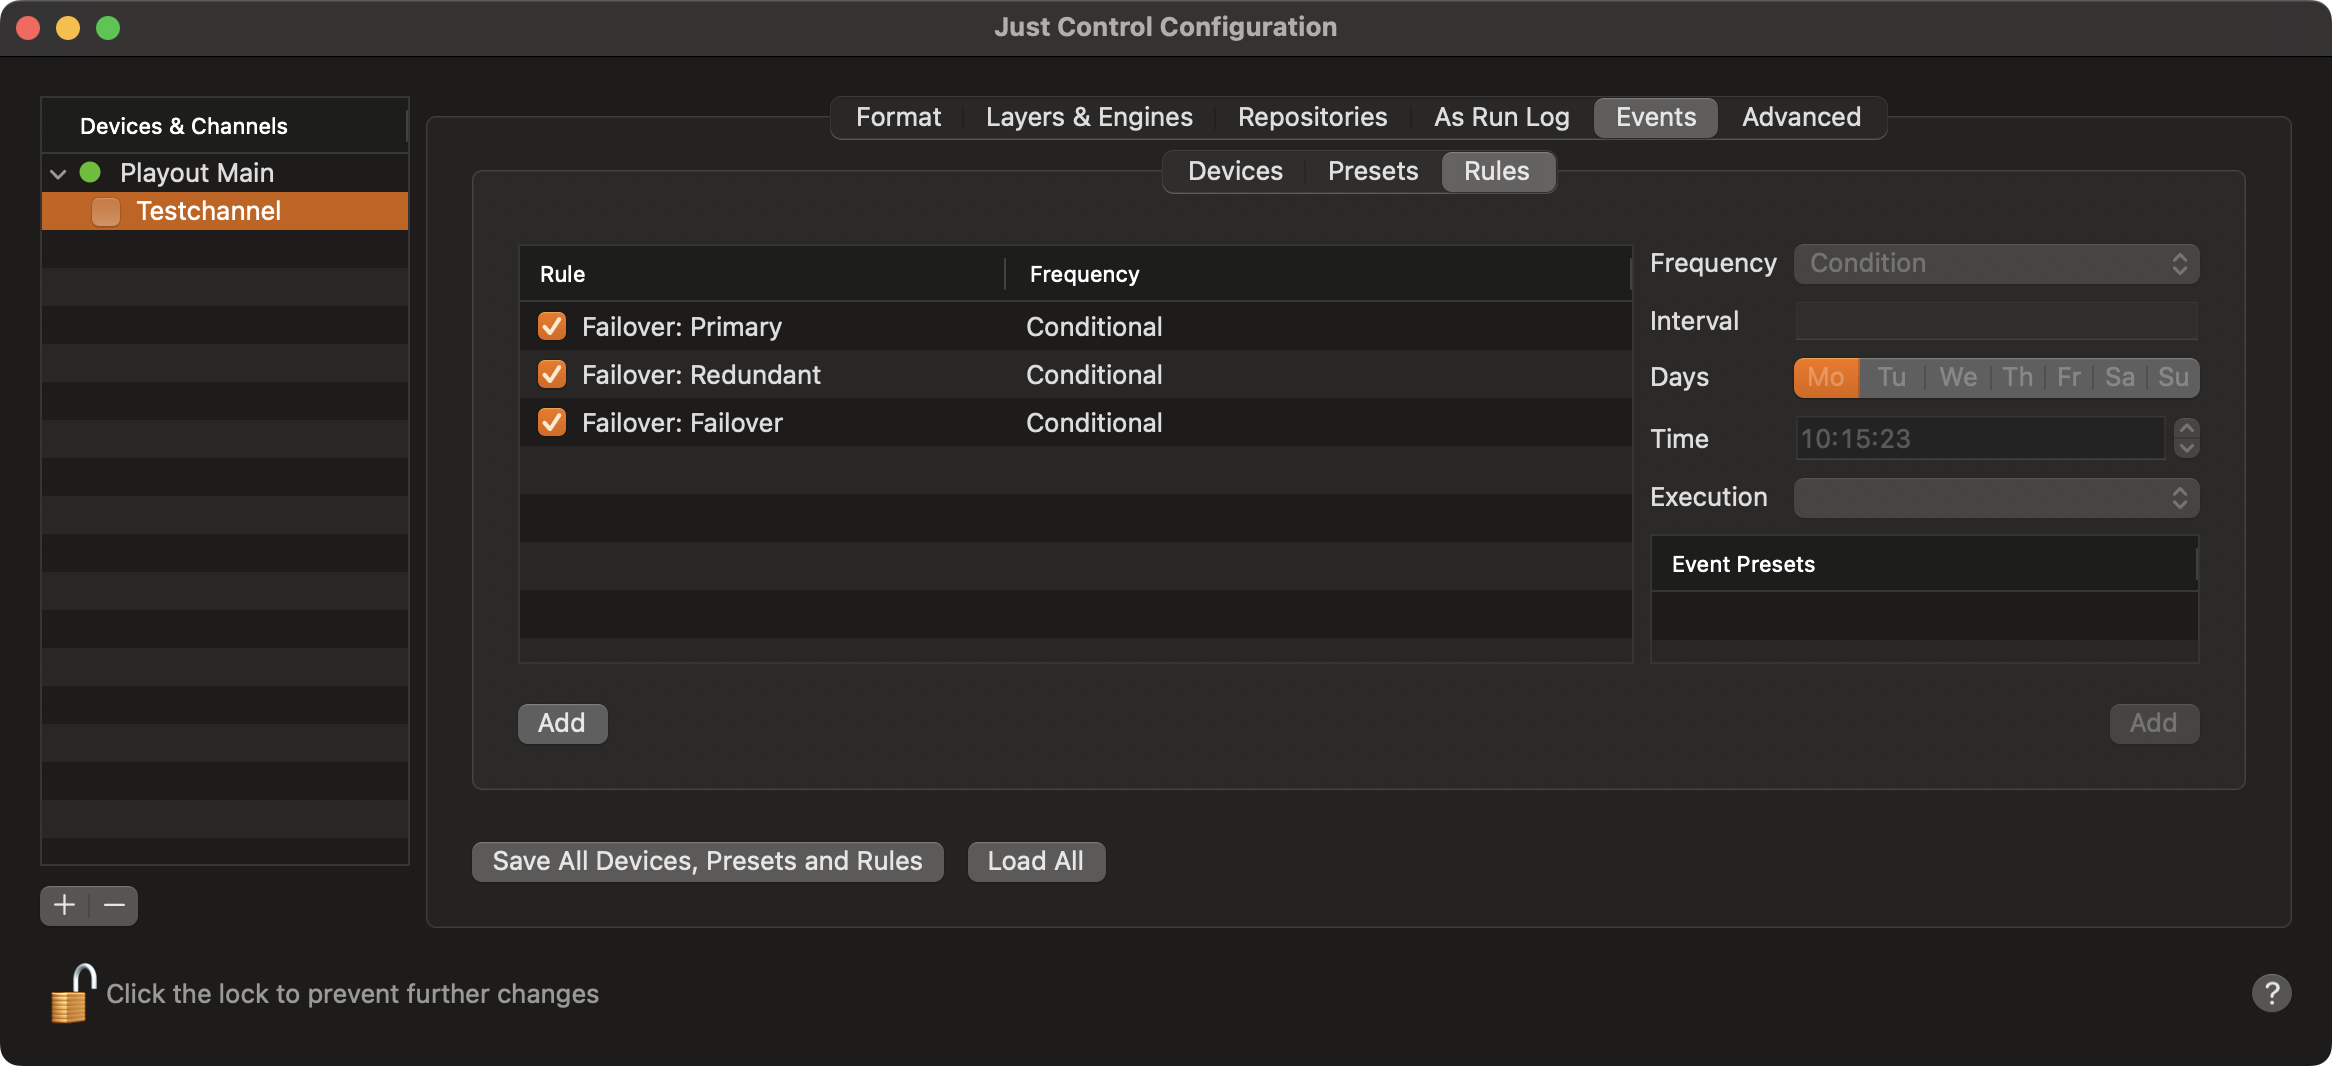Disable the Failover: Redundant rule checkbox
Viewport: 2332px width, 1066px height.
point(552,374)
